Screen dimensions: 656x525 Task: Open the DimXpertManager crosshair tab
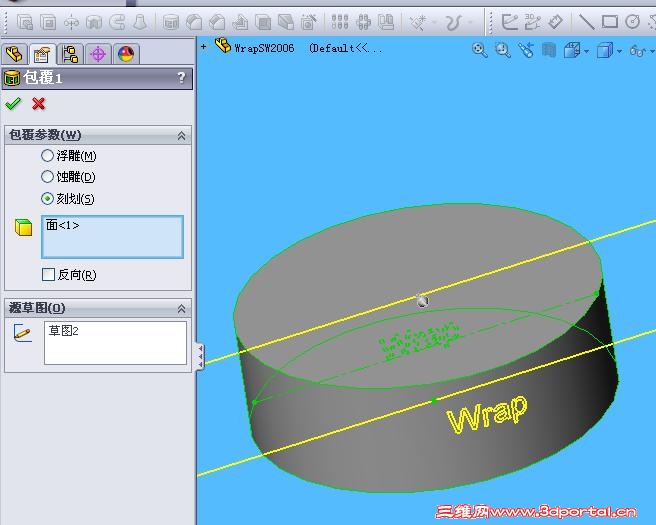tap(98, 54)
